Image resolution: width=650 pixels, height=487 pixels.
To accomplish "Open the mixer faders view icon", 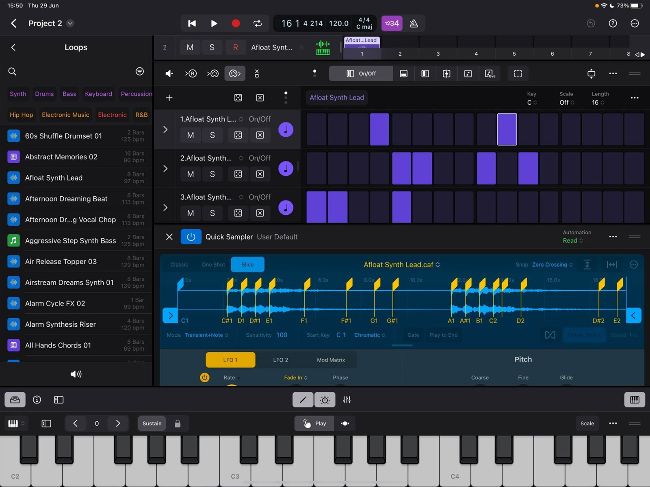I will [346, 399].
